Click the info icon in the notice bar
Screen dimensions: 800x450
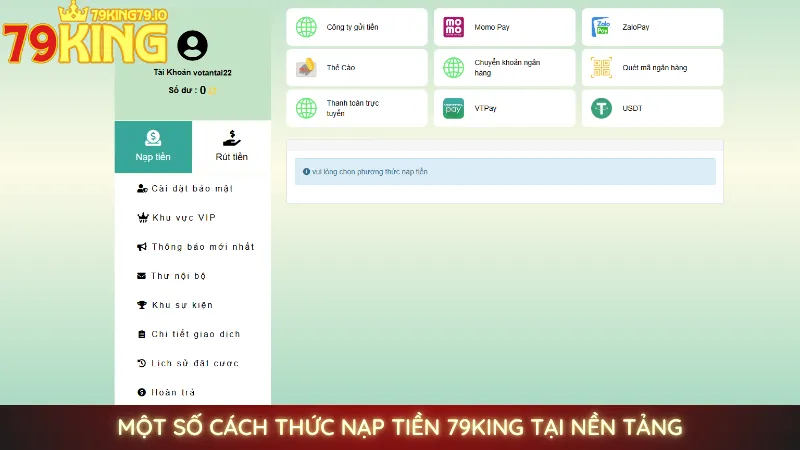[306, 172]
